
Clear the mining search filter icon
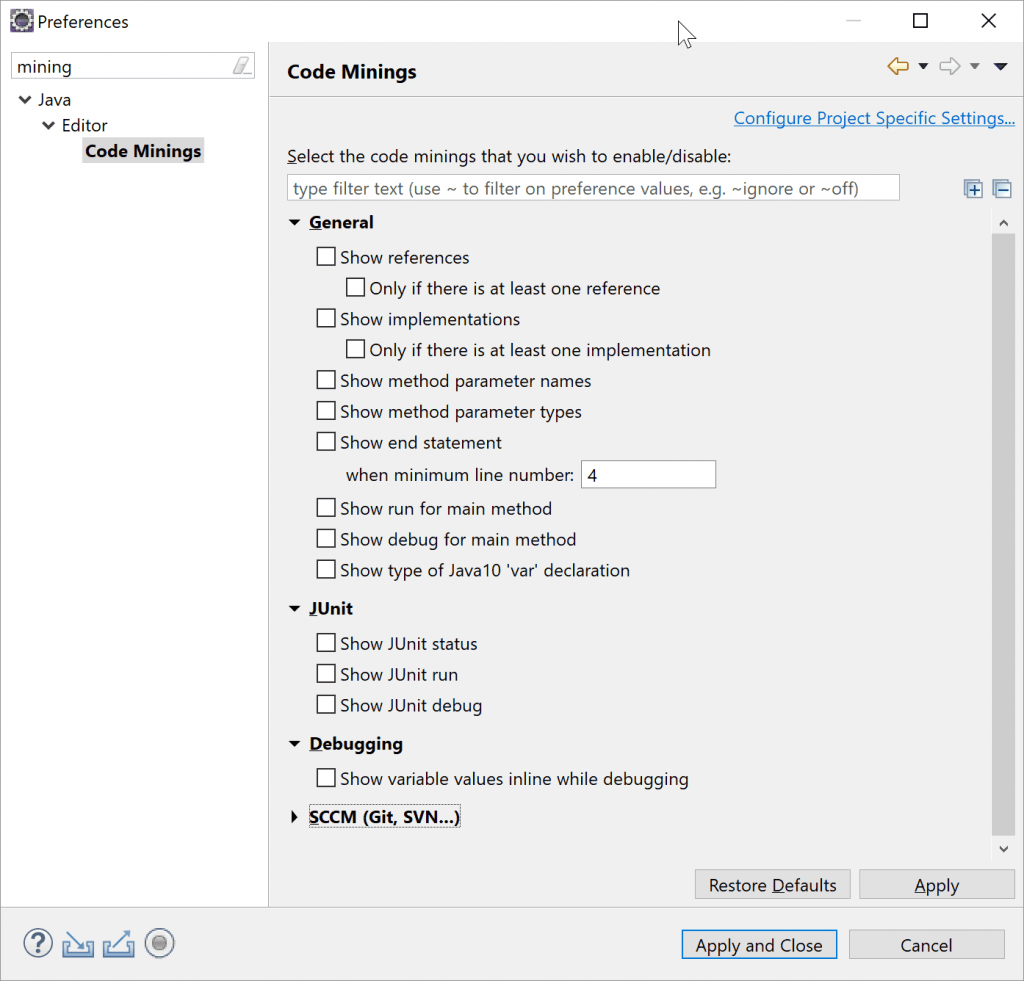242,66
